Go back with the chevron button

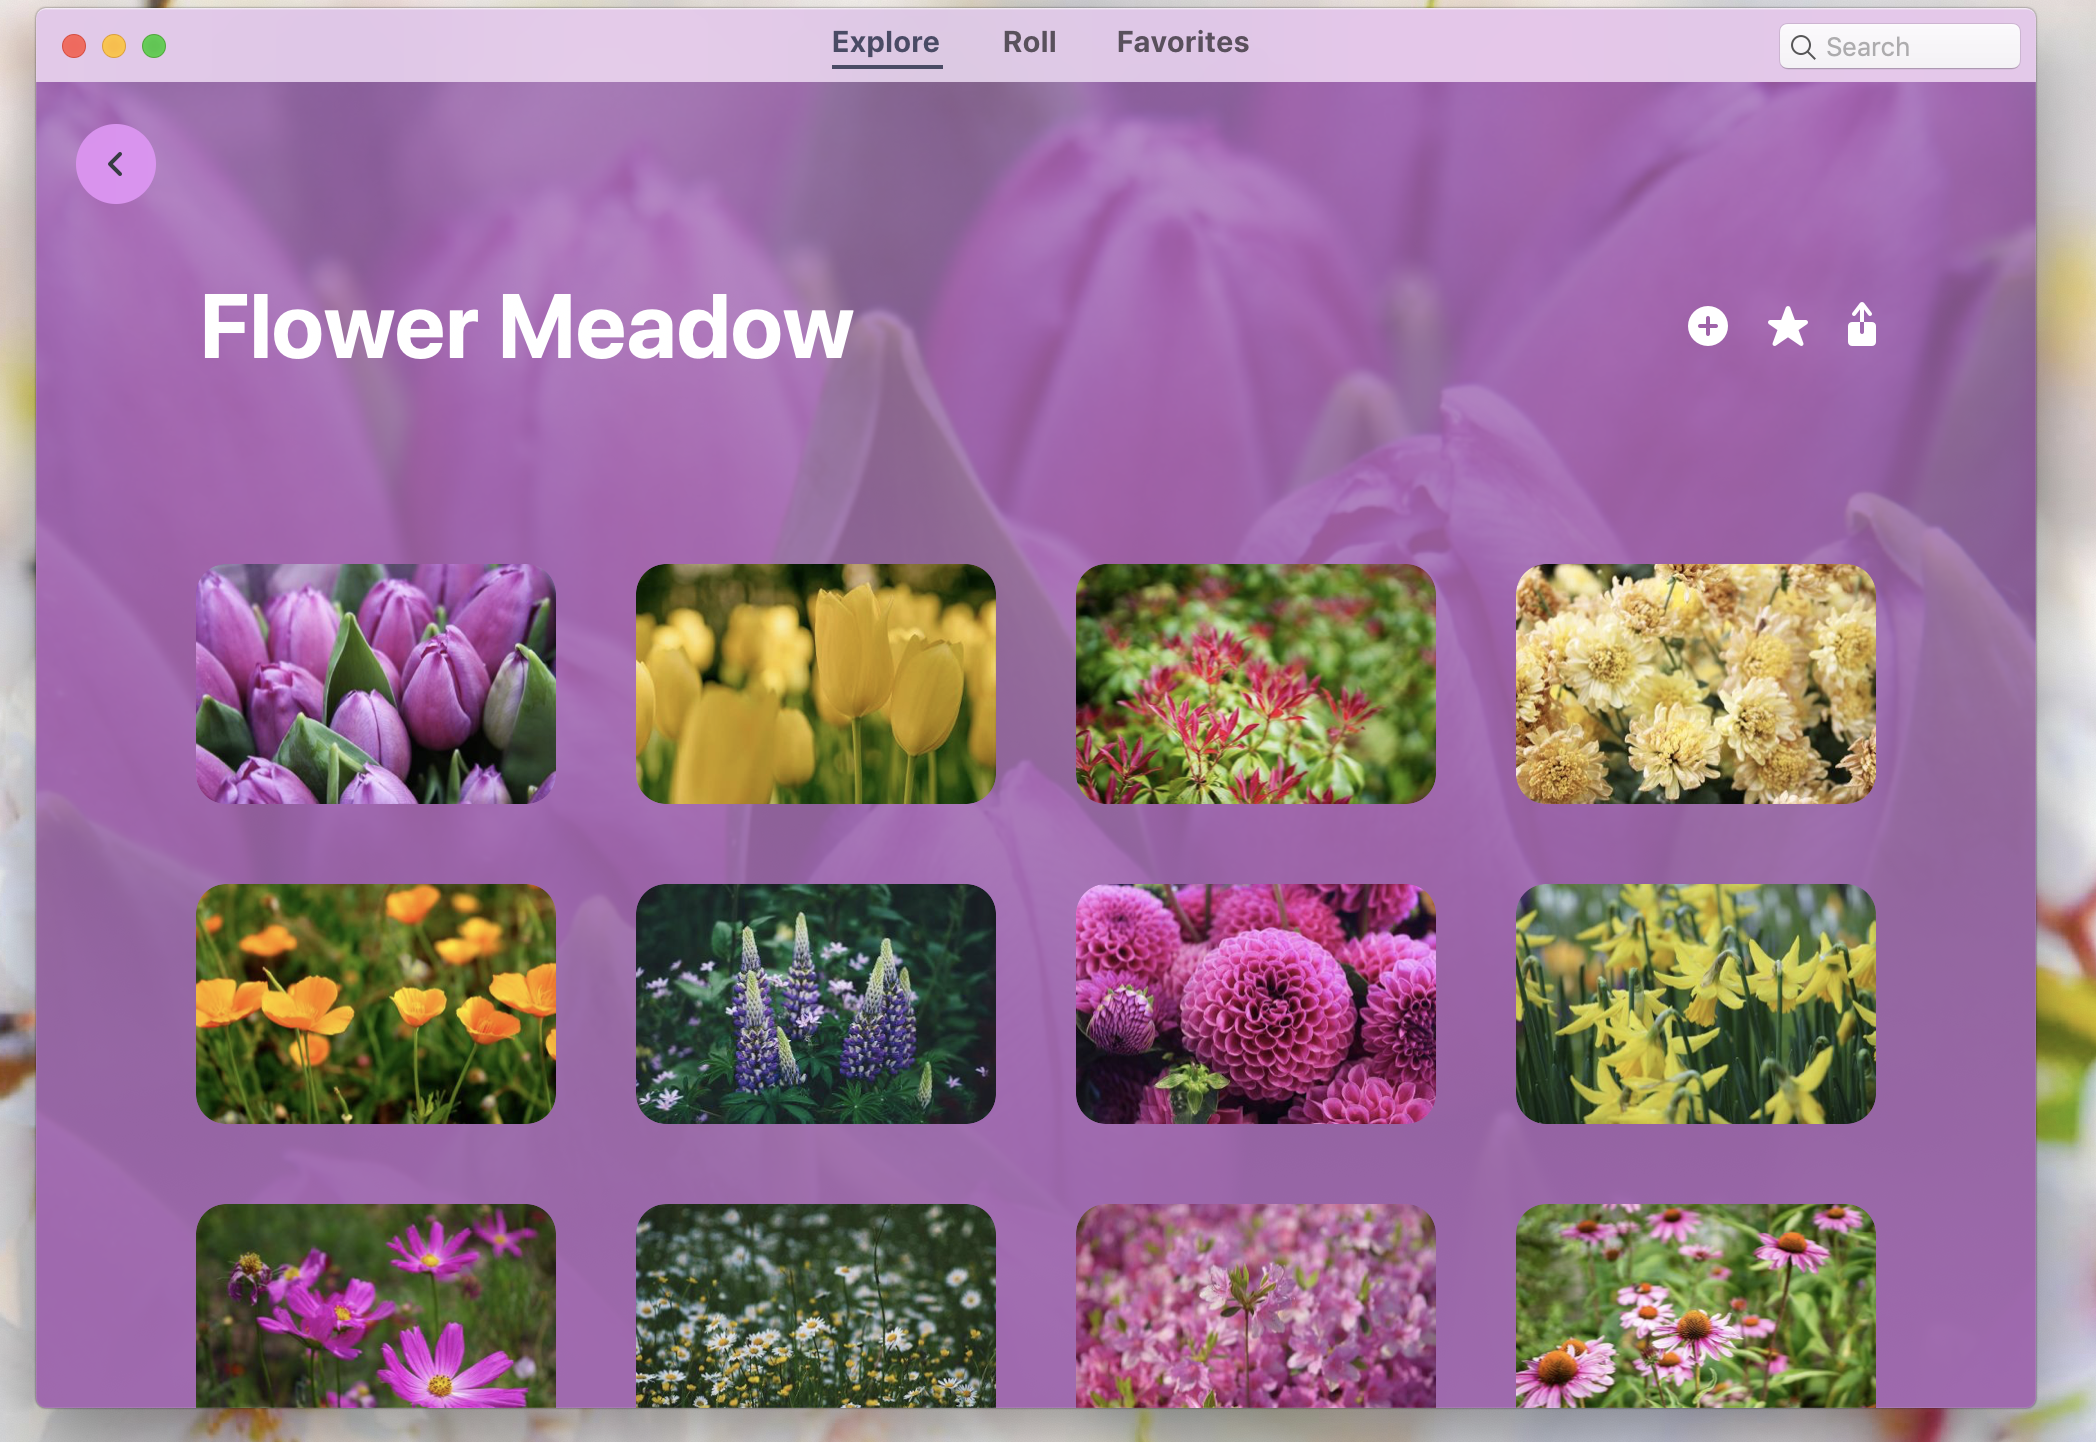click(116, 164)
